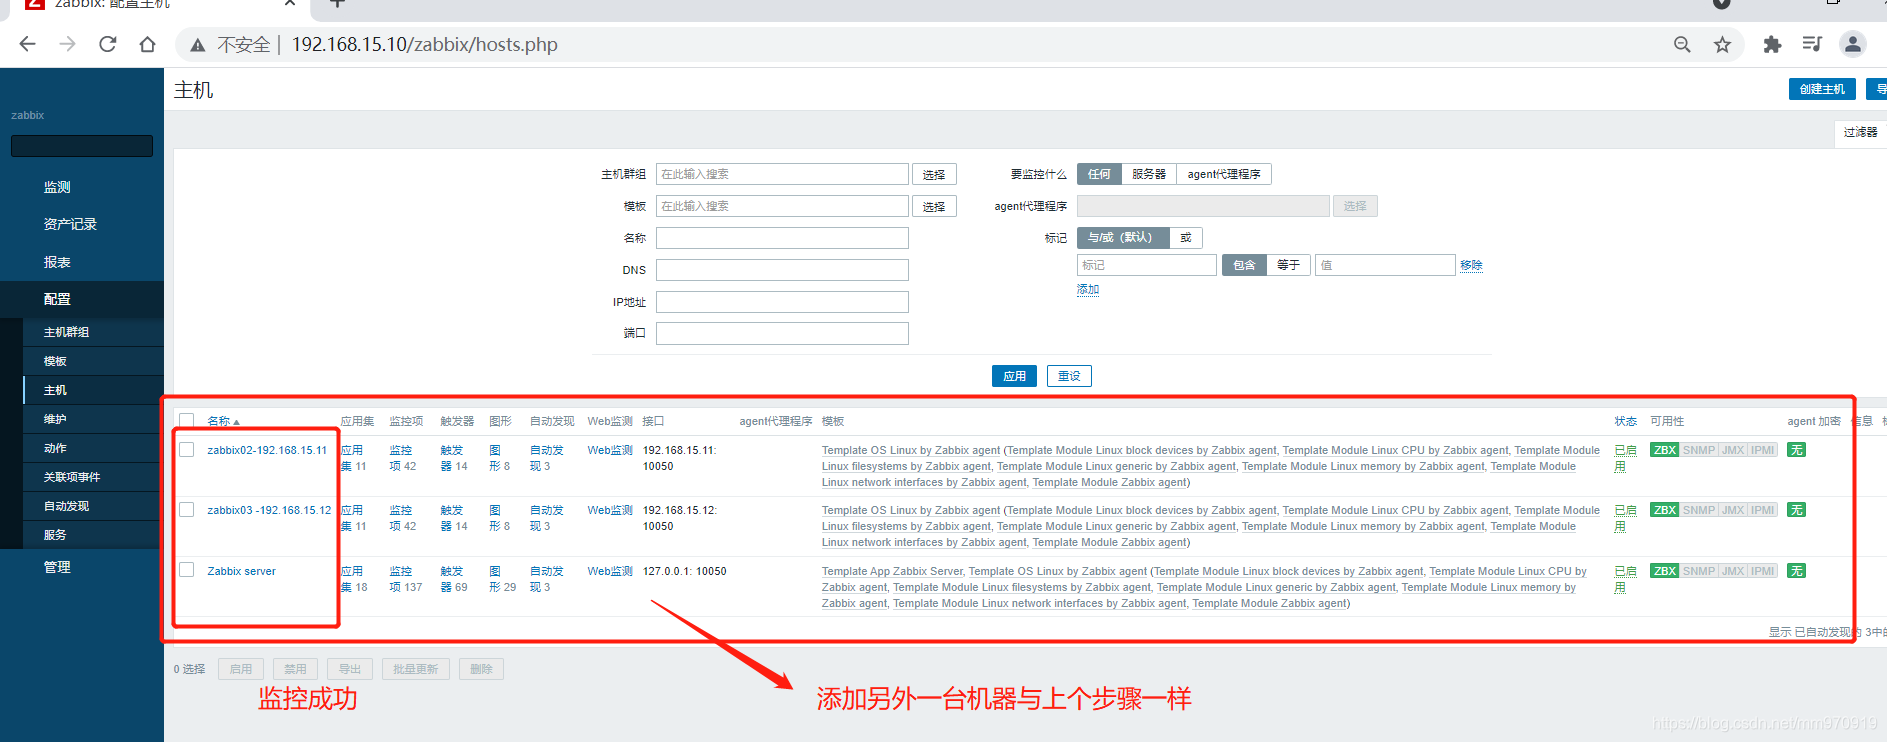Screen dimensions: 1887x742
Task: Click the IP地址 filter input
Action: point(782,302)
